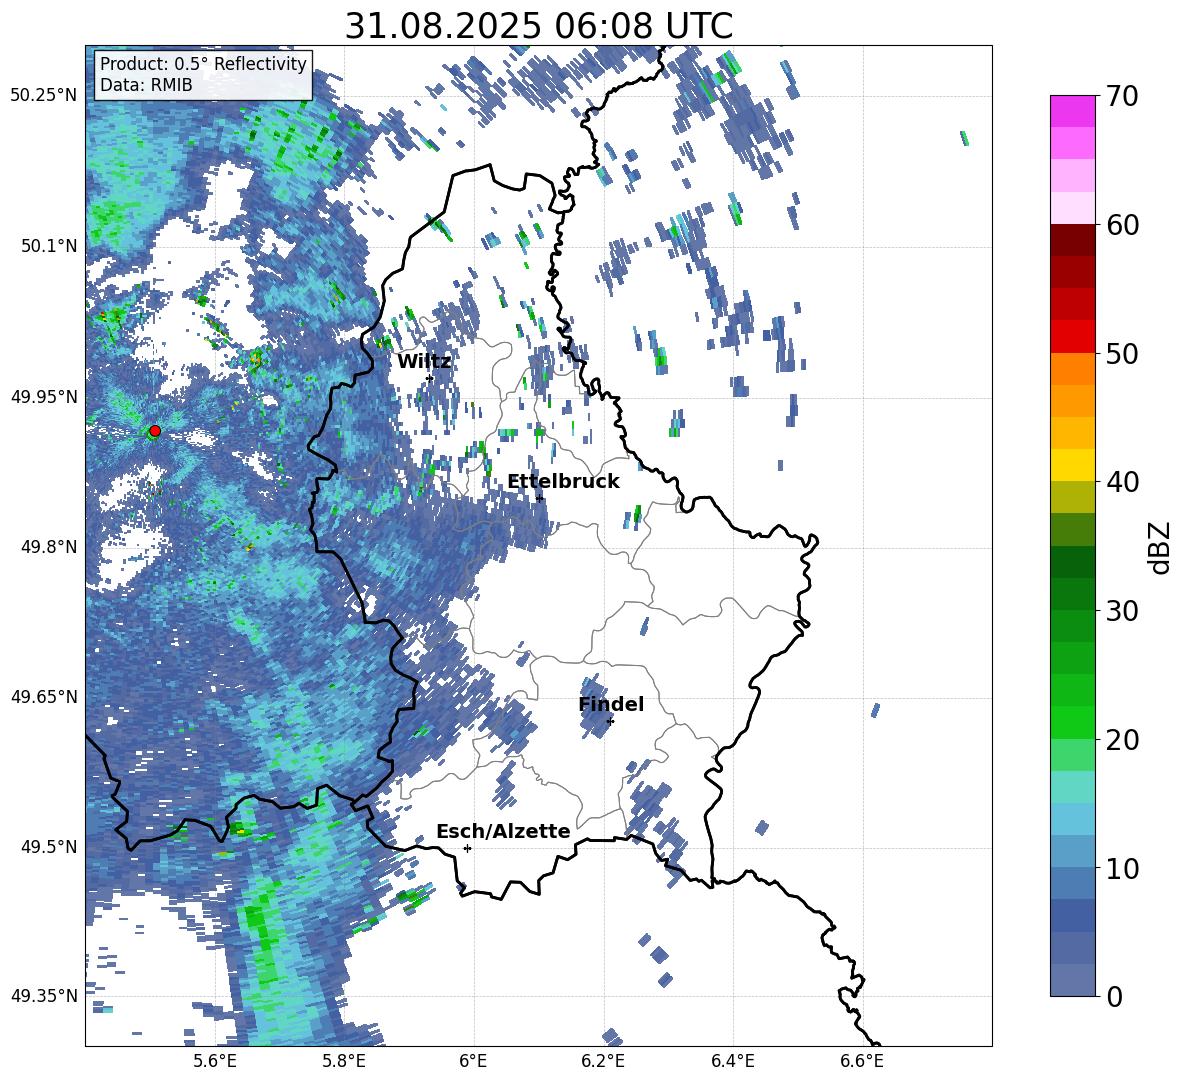Click the 49.8°N latitude label
The image size is (1184, 1081).
coord(48,547)
